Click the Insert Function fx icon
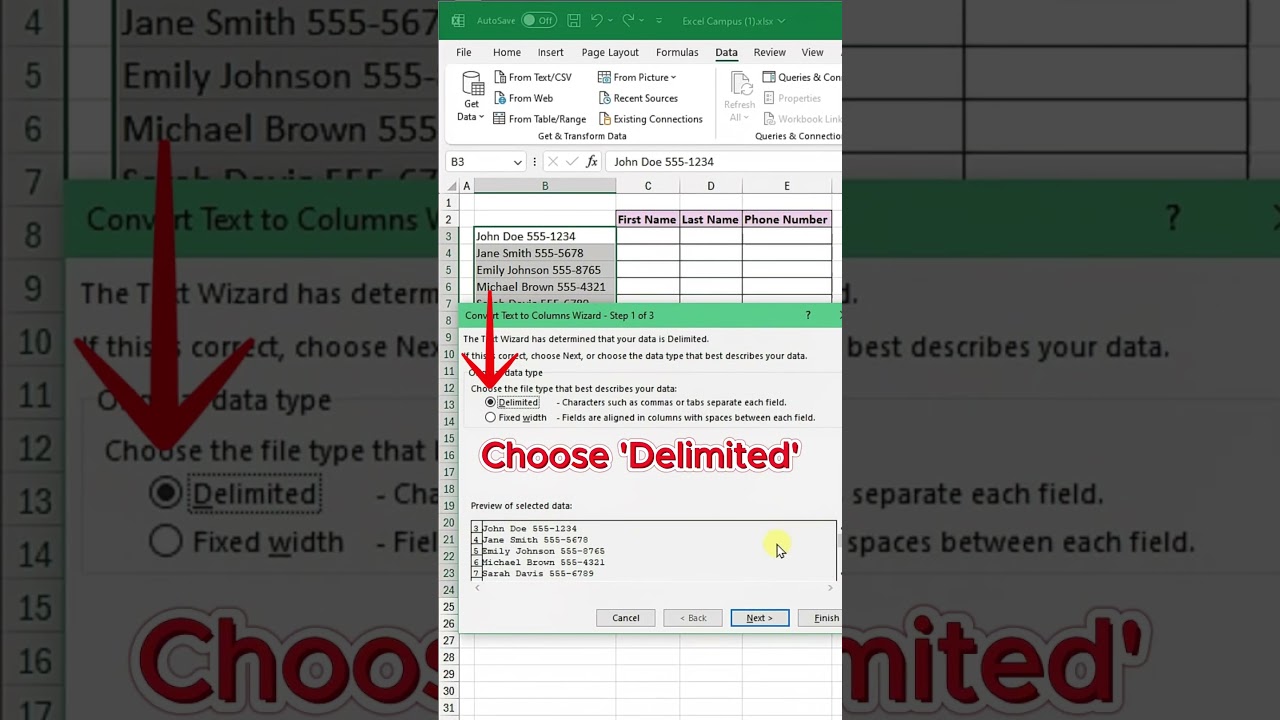The image size is (1280, 720). [x=592, y=162]
